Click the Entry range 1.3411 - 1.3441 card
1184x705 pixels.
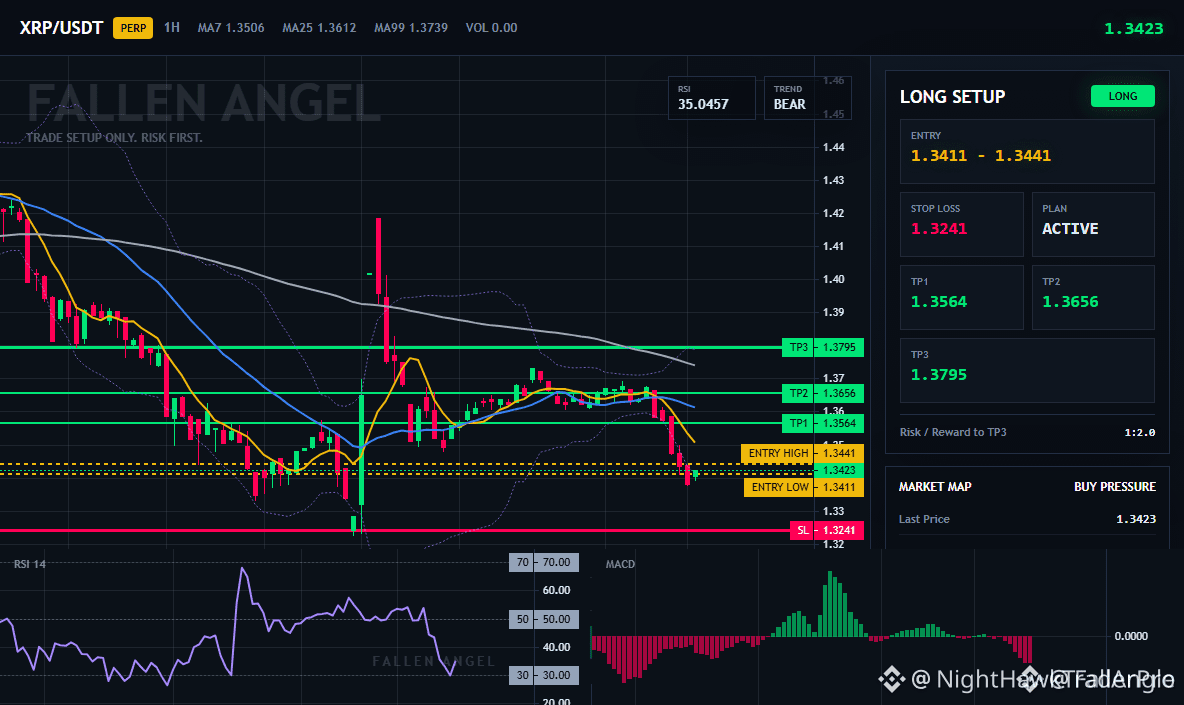click(1027, 151)
